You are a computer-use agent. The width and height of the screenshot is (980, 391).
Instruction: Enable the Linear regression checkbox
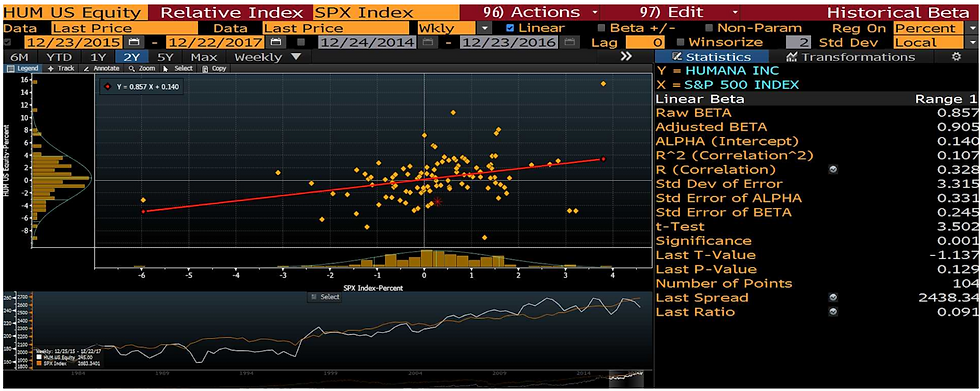(x=509, y=28)
